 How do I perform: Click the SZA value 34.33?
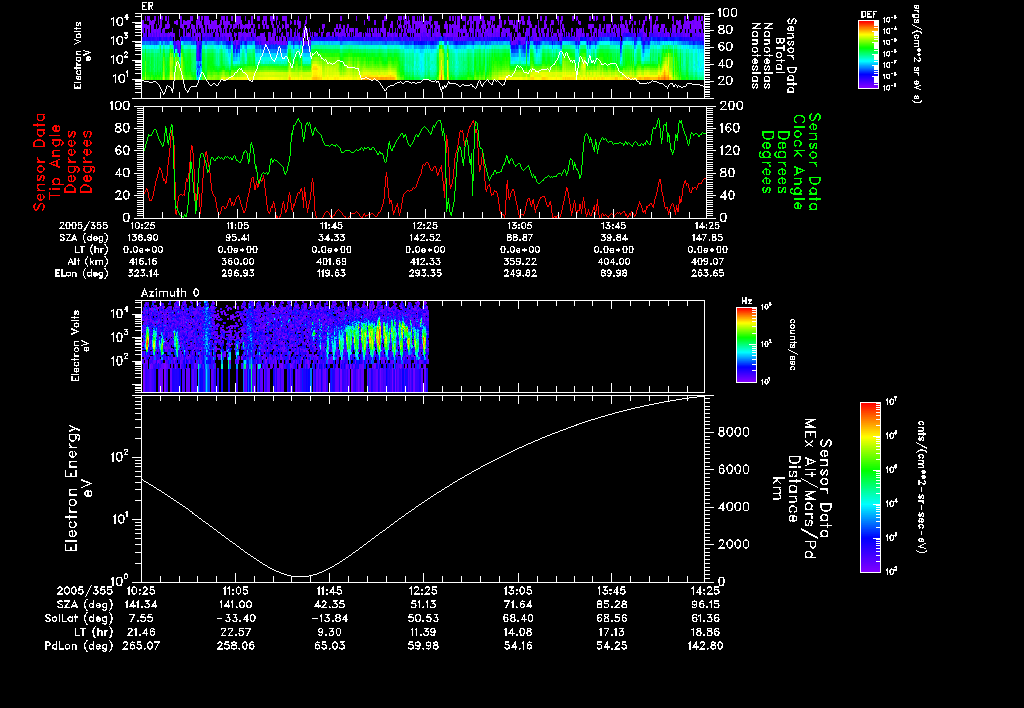pos(332,238)
